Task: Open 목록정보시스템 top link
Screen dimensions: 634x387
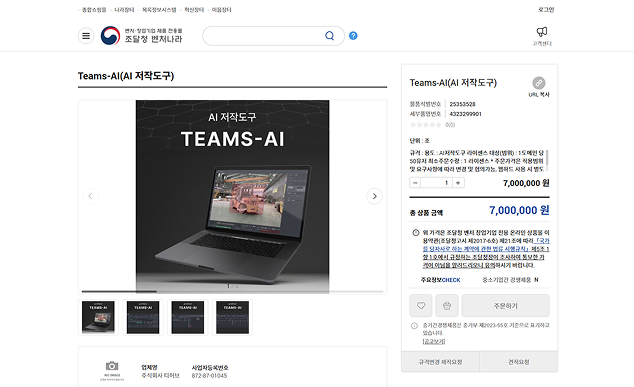Action: [159, 10]
